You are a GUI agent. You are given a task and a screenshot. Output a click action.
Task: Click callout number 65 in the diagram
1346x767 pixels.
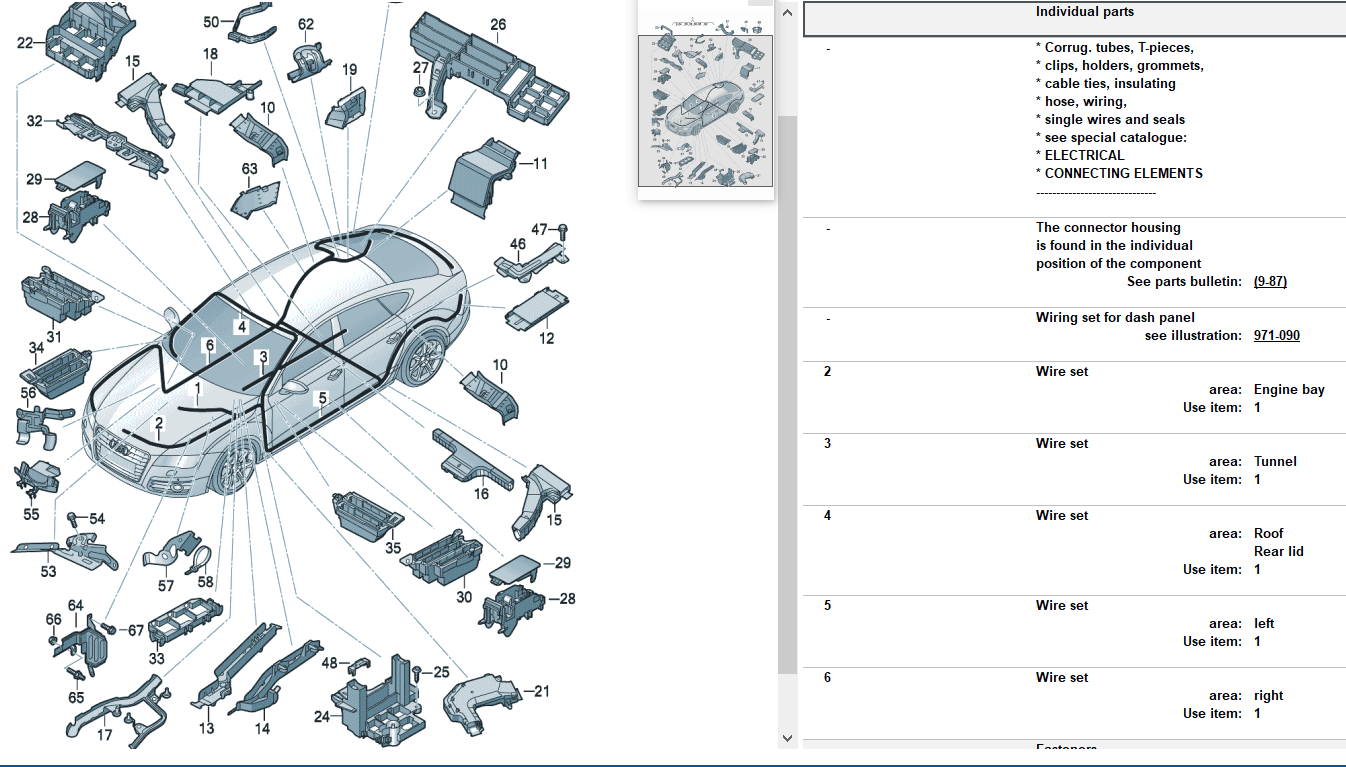[76, 698]
